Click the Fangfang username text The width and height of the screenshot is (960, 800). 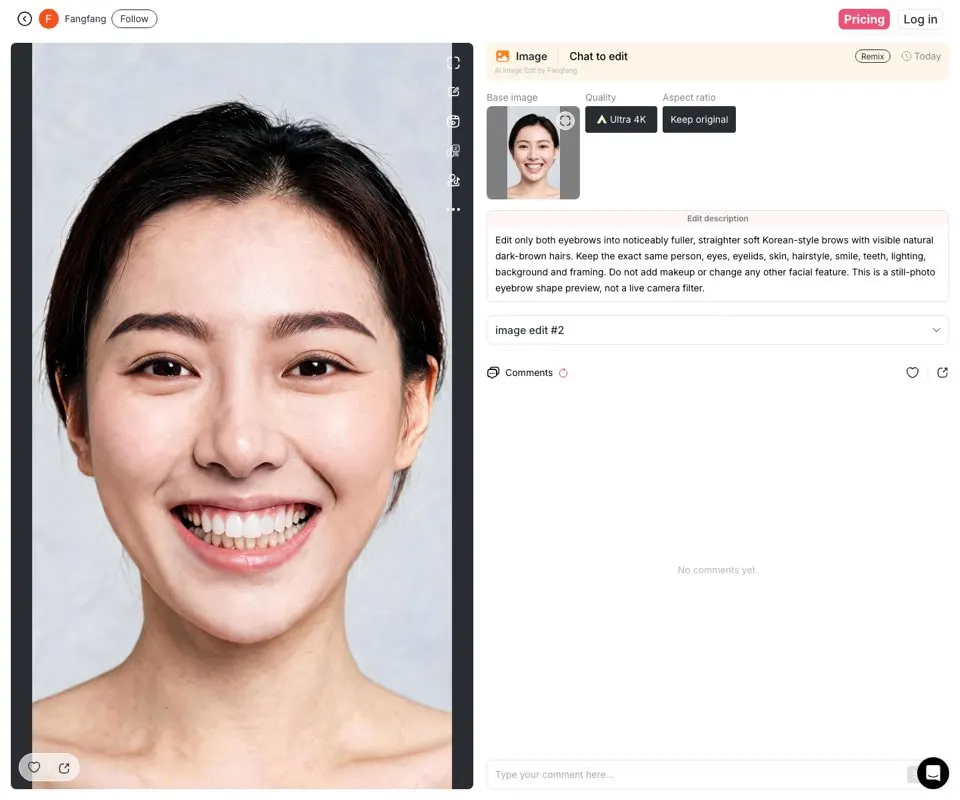coord(85,19)
